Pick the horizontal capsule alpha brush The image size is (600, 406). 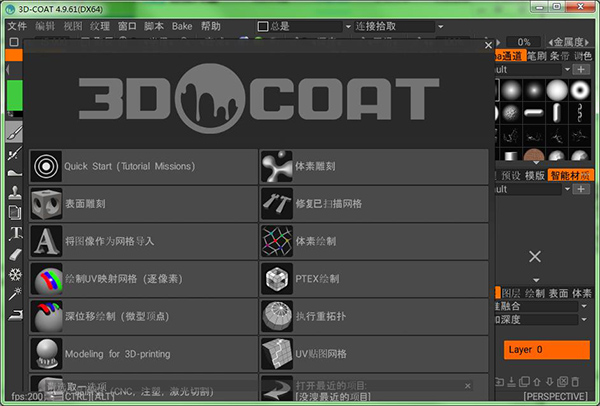(x=533, y=113)
